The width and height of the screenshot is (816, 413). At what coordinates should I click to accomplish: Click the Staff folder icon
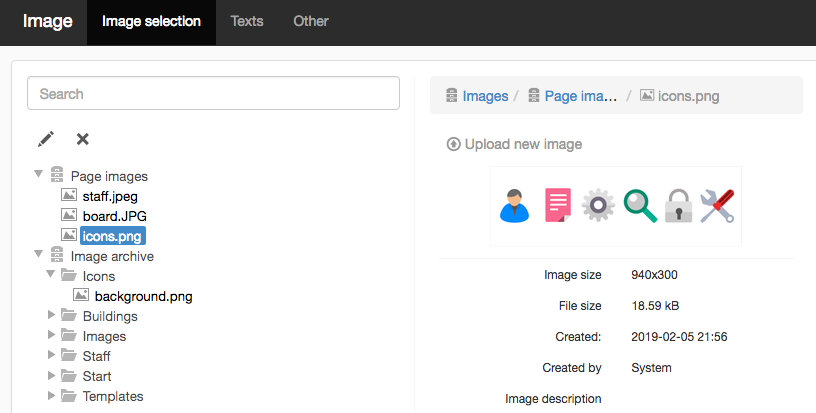coord(69,355)
